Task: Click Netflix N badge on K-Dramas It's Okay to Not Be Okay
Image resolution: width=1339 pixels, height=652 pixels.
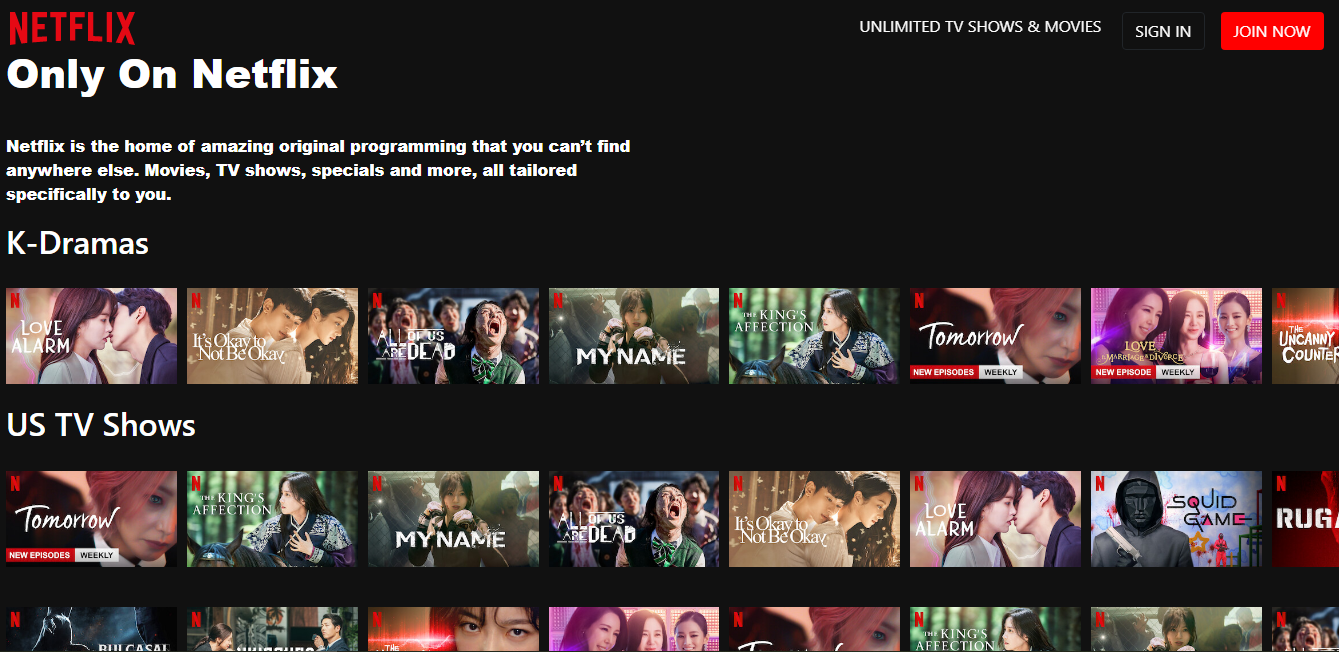Action: tap(196, 299)
